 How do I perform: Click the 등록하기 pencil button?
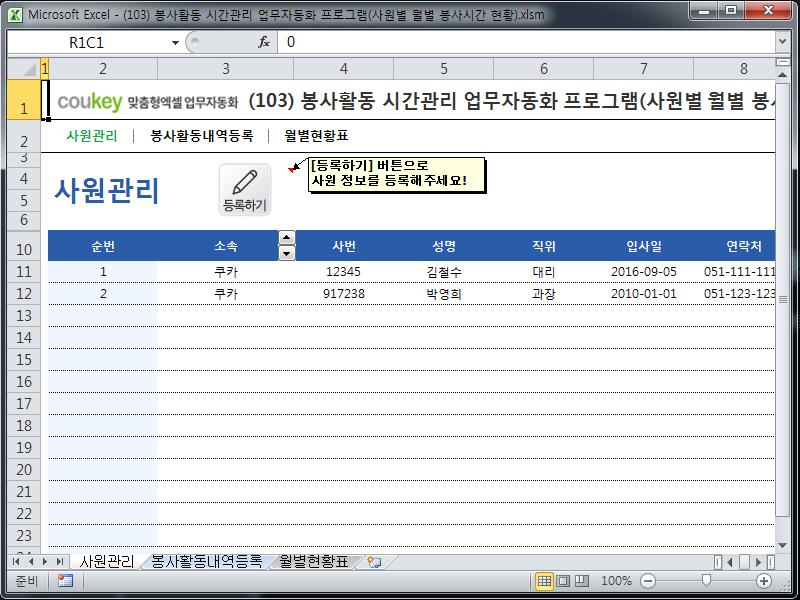click(245, 190)
